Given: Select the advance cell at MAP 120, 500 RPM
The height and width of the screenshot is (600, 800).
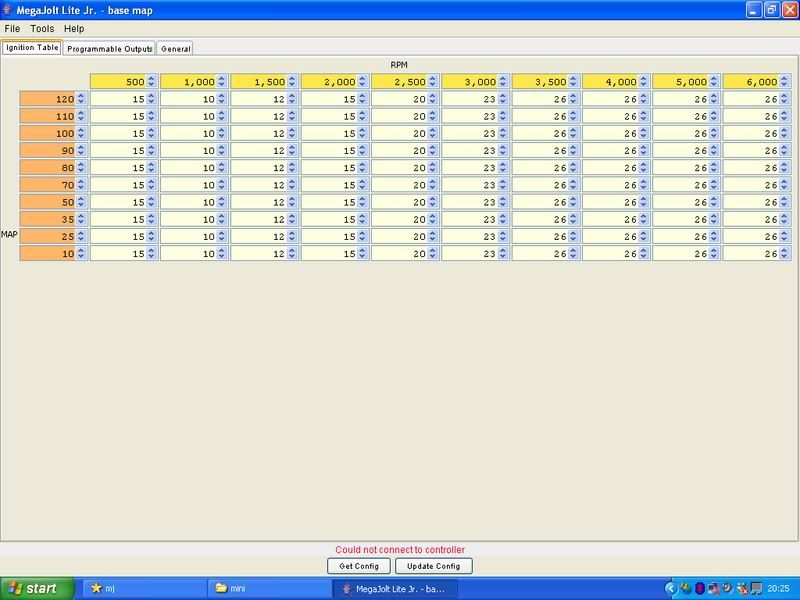Looking at the screenshot, I should coord(118,99).
